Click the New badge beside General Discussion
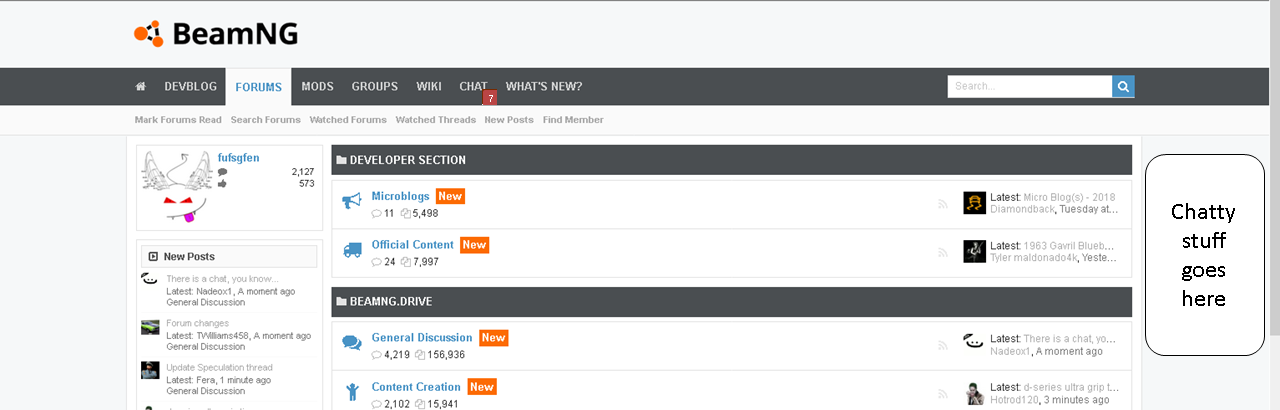This screenshot has width=1280, height=410. [x=493, y=338]
